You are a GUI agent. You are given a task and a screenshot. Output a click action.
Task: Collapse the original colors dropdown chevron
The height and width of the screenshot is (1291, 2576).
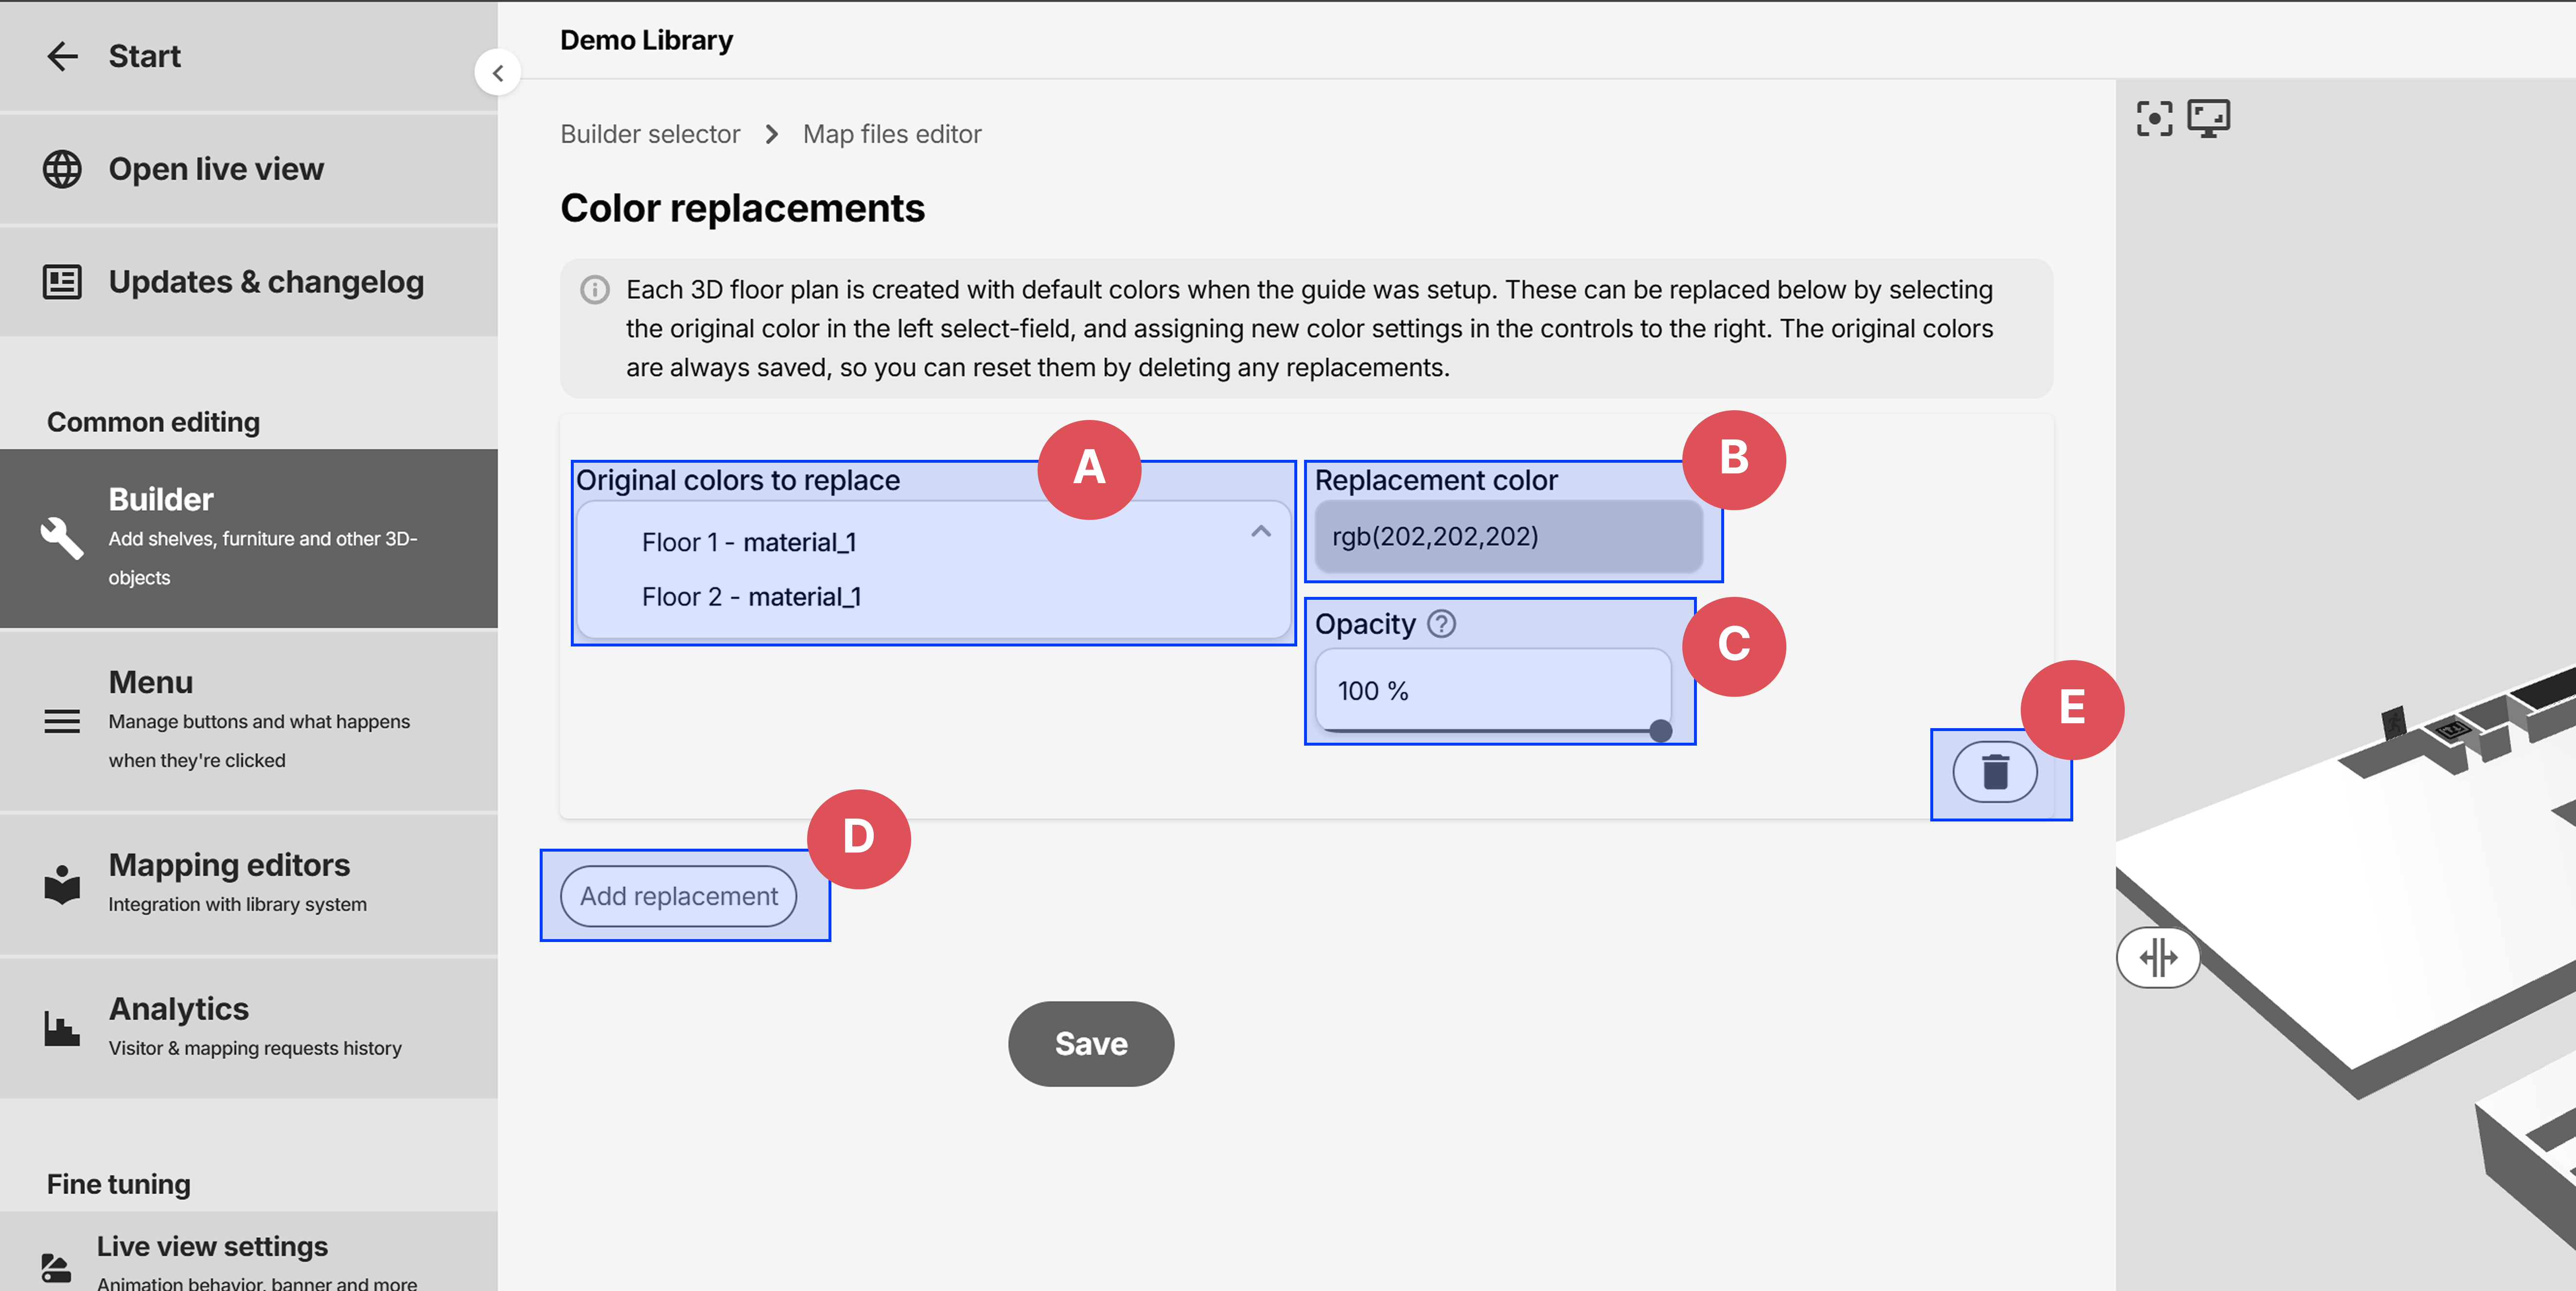[x=1260, y=532]
